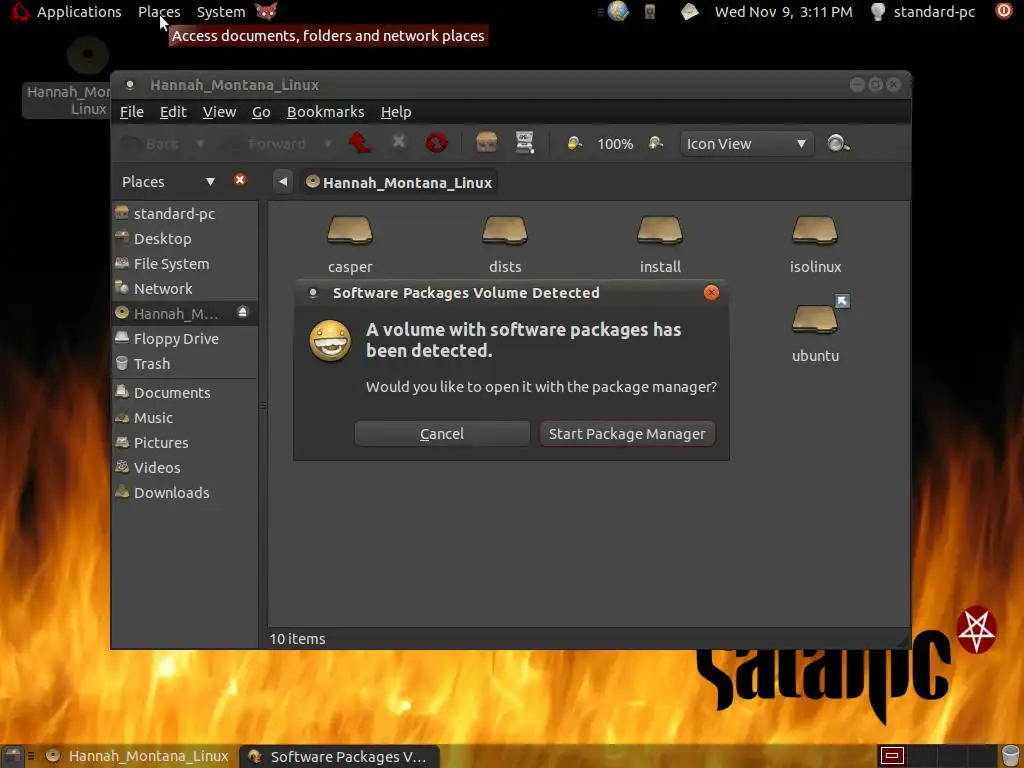Click the Show Desktop icon in the bottom panel
This screenshot has width=1024, height=768.
12,756
